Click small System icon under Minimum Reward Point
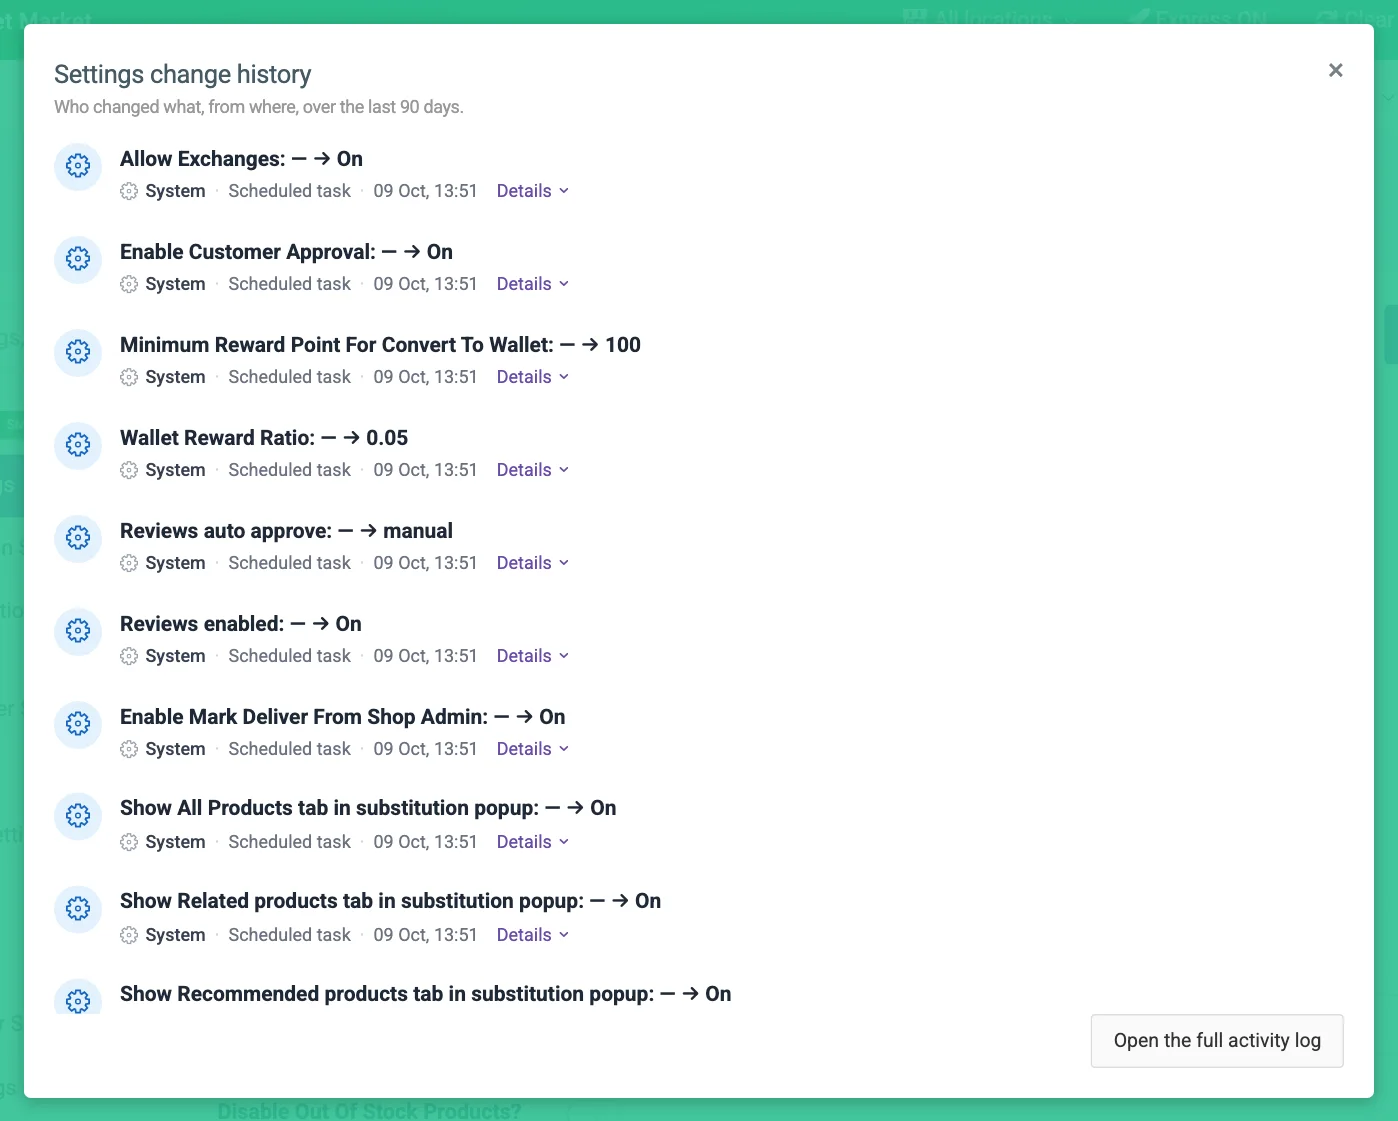 pyautogui.click(x=129, y=377)
